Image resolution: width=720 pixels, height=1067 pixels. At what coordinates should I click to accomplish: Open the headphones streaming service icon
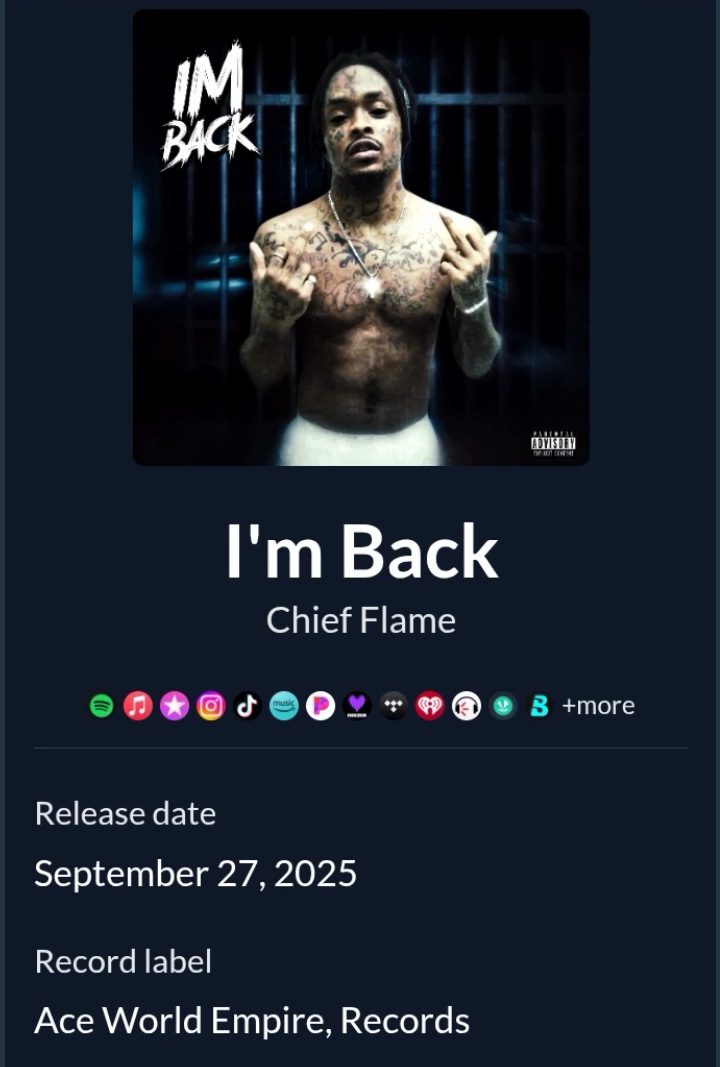tap(467, 706)
